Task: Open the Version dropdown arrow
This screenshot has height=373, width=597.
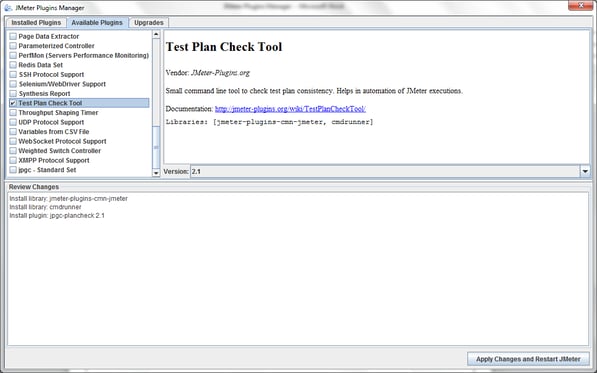Action: [x=585, y=171]
